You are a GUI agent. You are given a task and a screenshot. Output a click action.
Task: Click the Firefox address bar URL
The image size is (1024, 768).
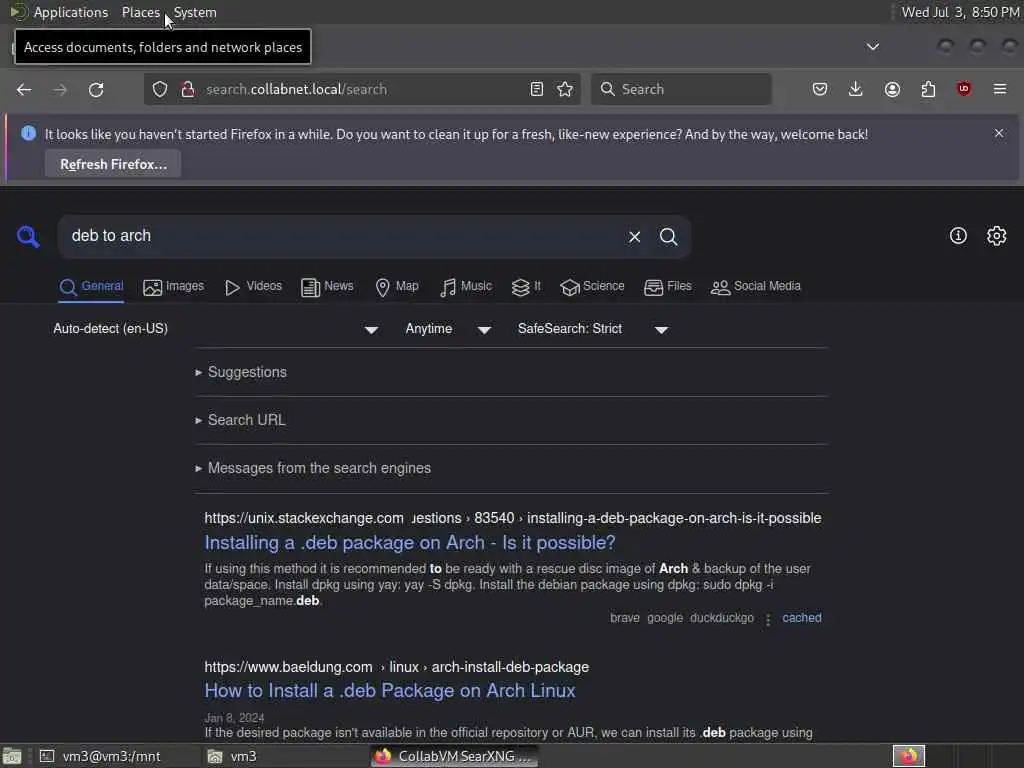coord(296,89)
